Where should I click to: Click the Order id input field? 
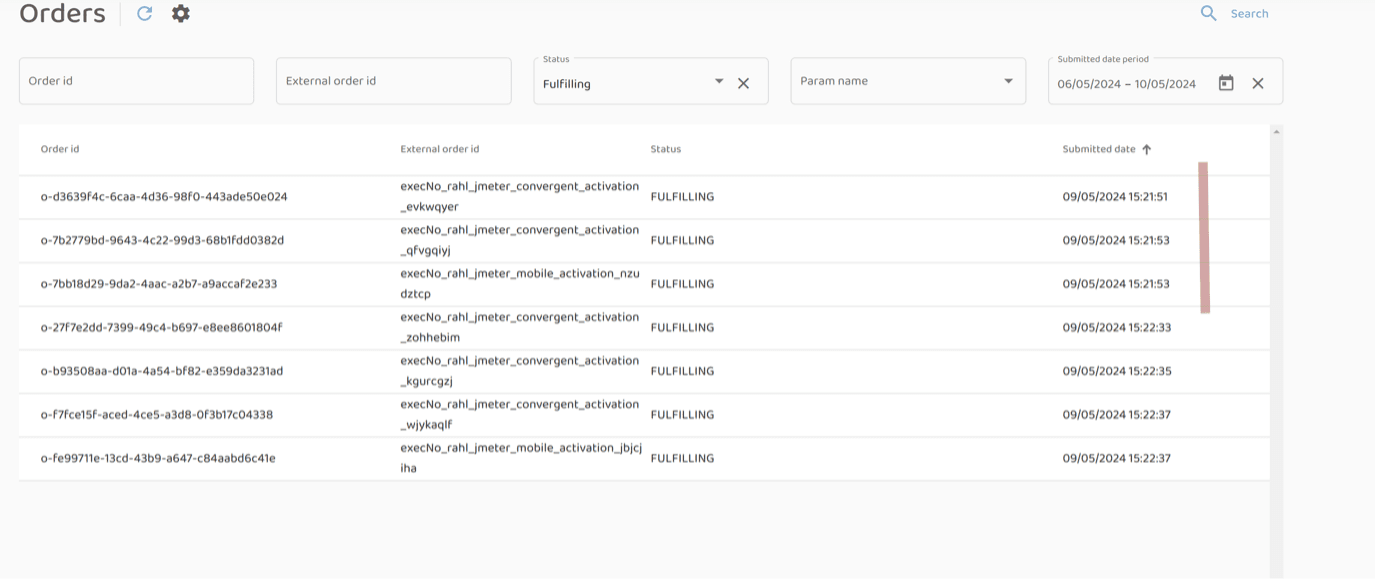136,81
